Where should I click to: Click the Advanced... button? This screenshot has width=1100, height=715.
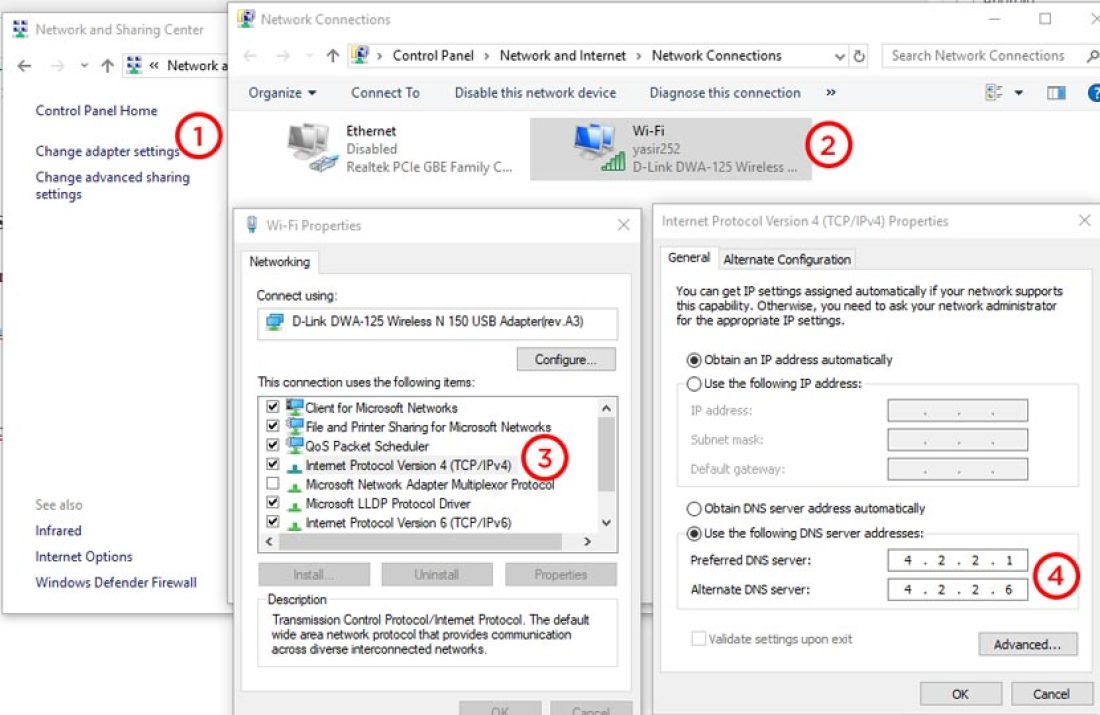click(1027, 644)
